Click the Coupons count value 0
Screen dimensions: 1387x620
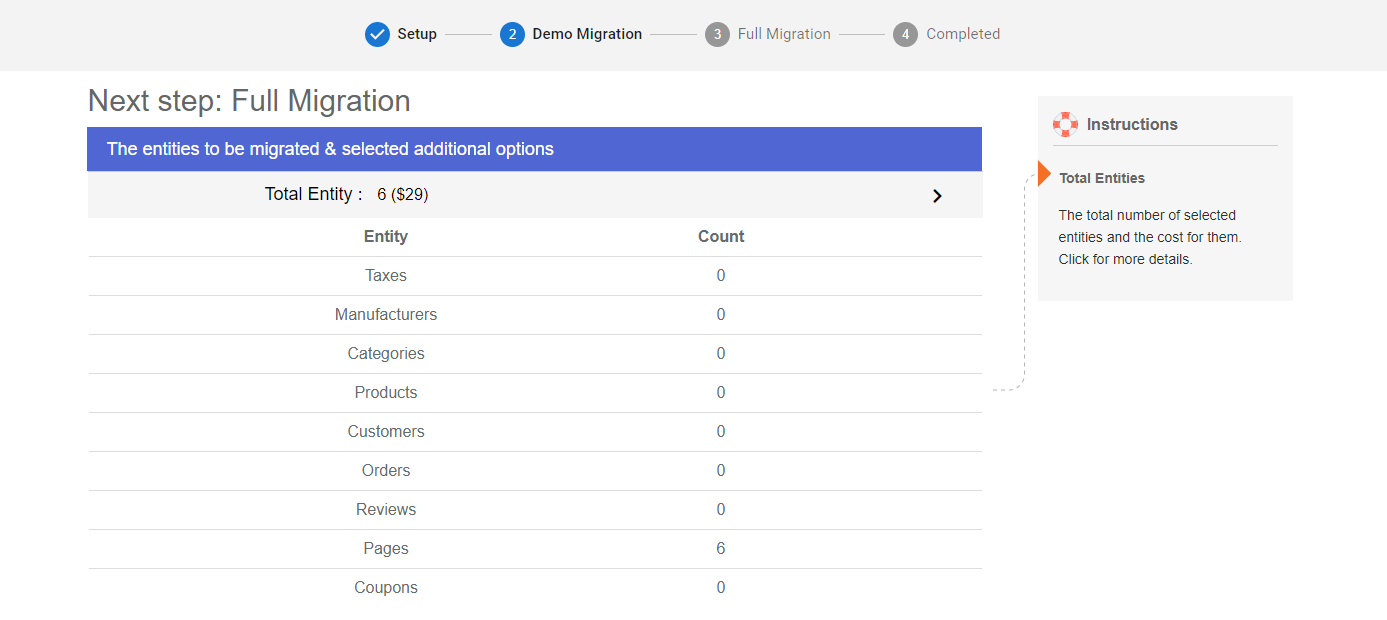pyautogui.click(x=721, y=588)
